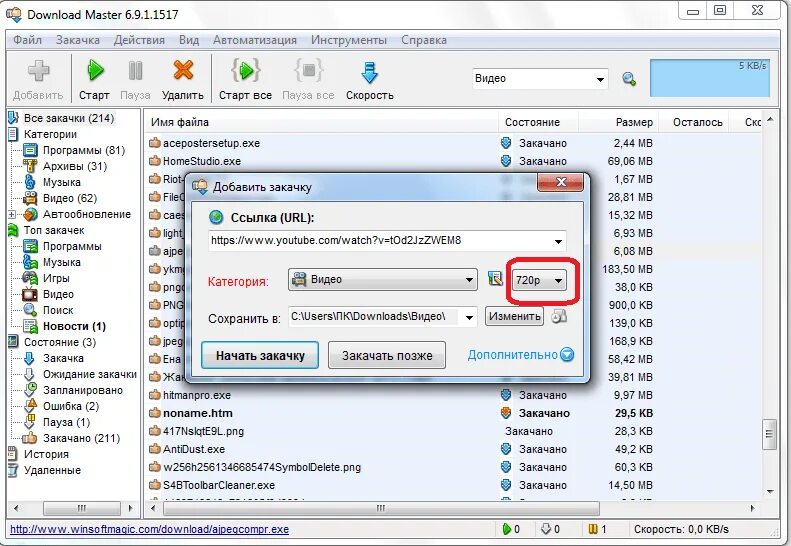Click the globe icon near Ссылка (URL)

[216, 217]
